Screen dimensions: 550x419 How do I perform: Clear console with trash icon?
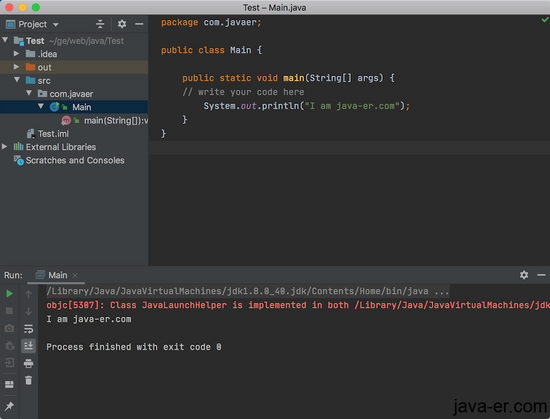tap(28, 380)
